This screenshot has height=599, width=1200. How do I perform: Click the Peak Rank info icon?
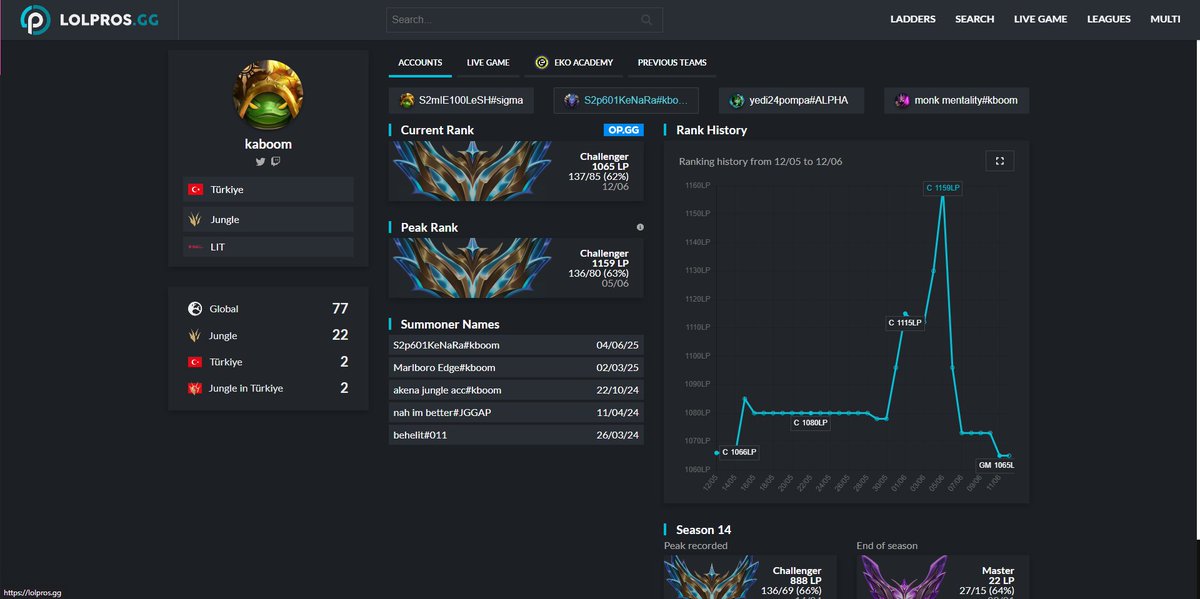[x=640, y=227]
